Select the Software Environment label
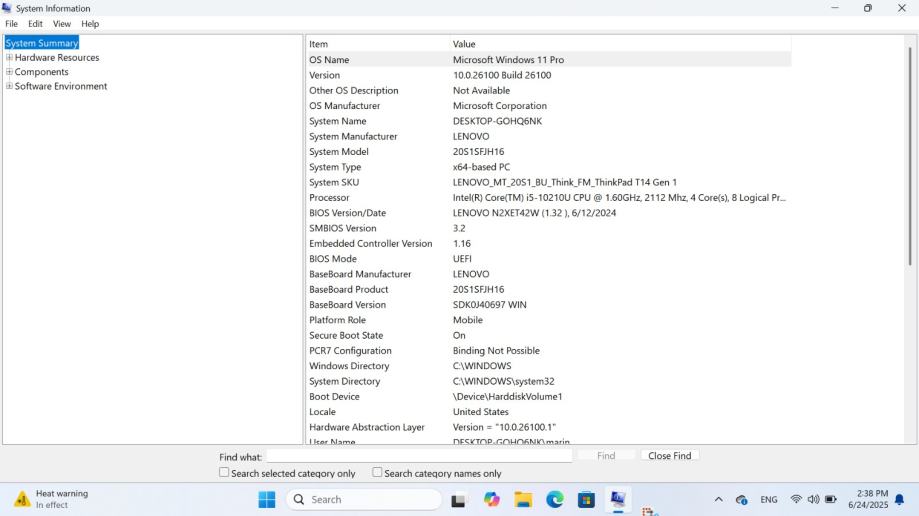Screen dimensions: 919x516 pos(61,86)
